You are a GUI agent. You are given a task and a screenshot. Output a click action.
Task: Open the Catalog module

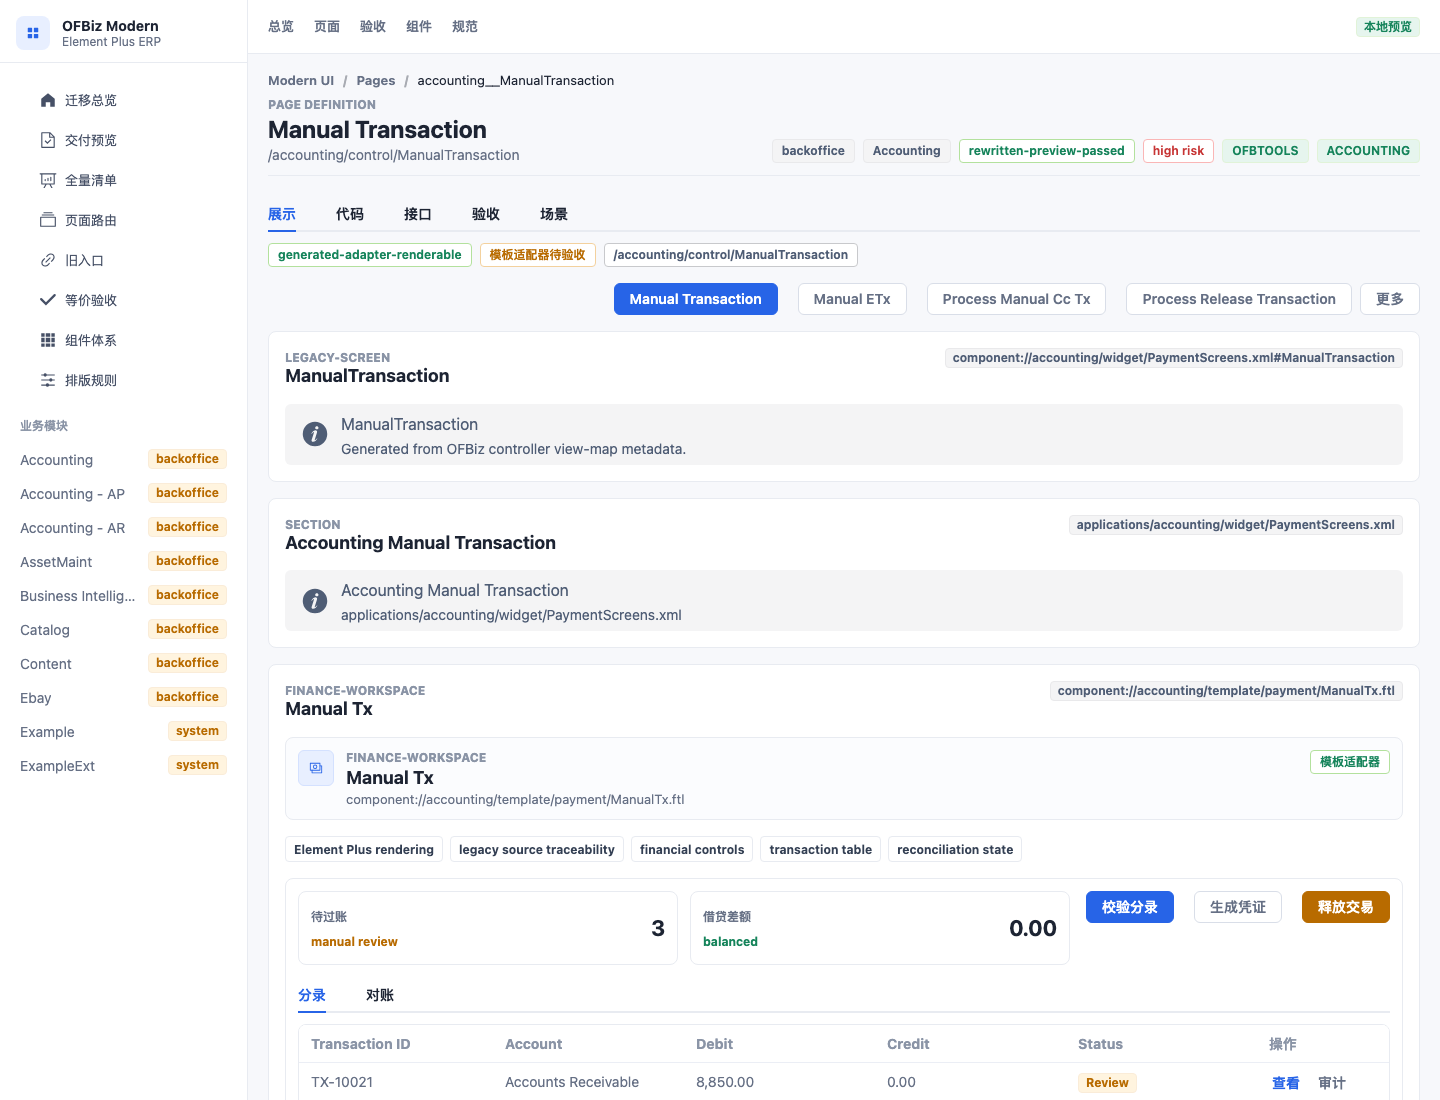(123, 630)
